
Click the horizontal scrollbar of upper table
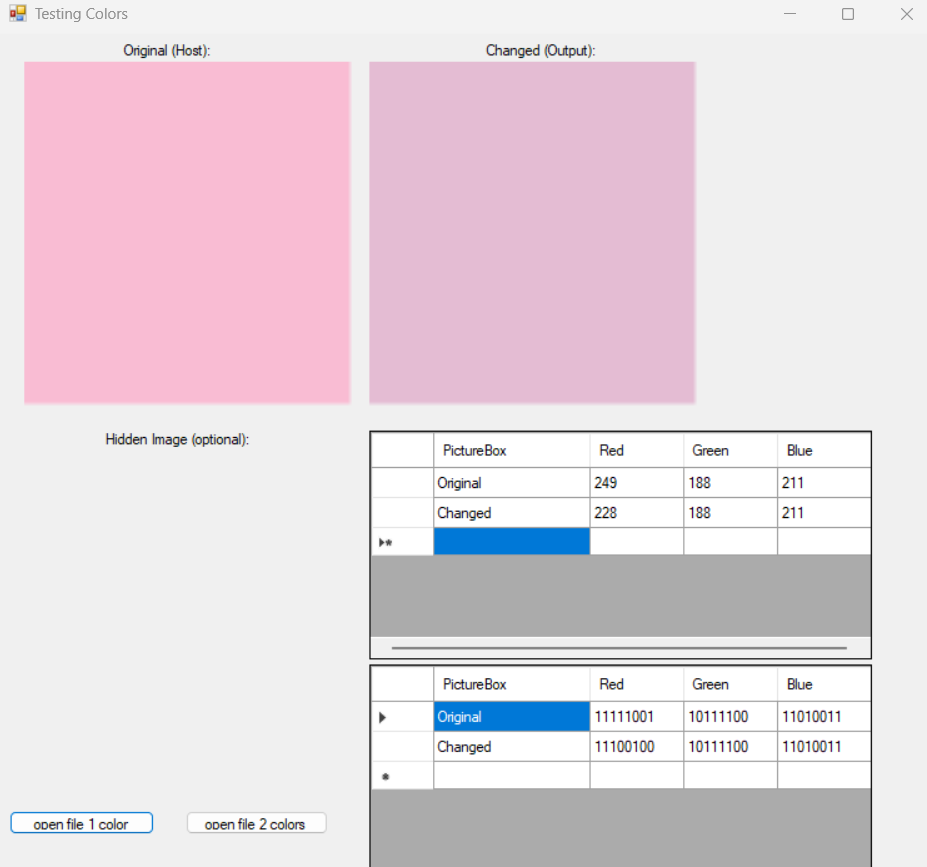tap(619, 648)
